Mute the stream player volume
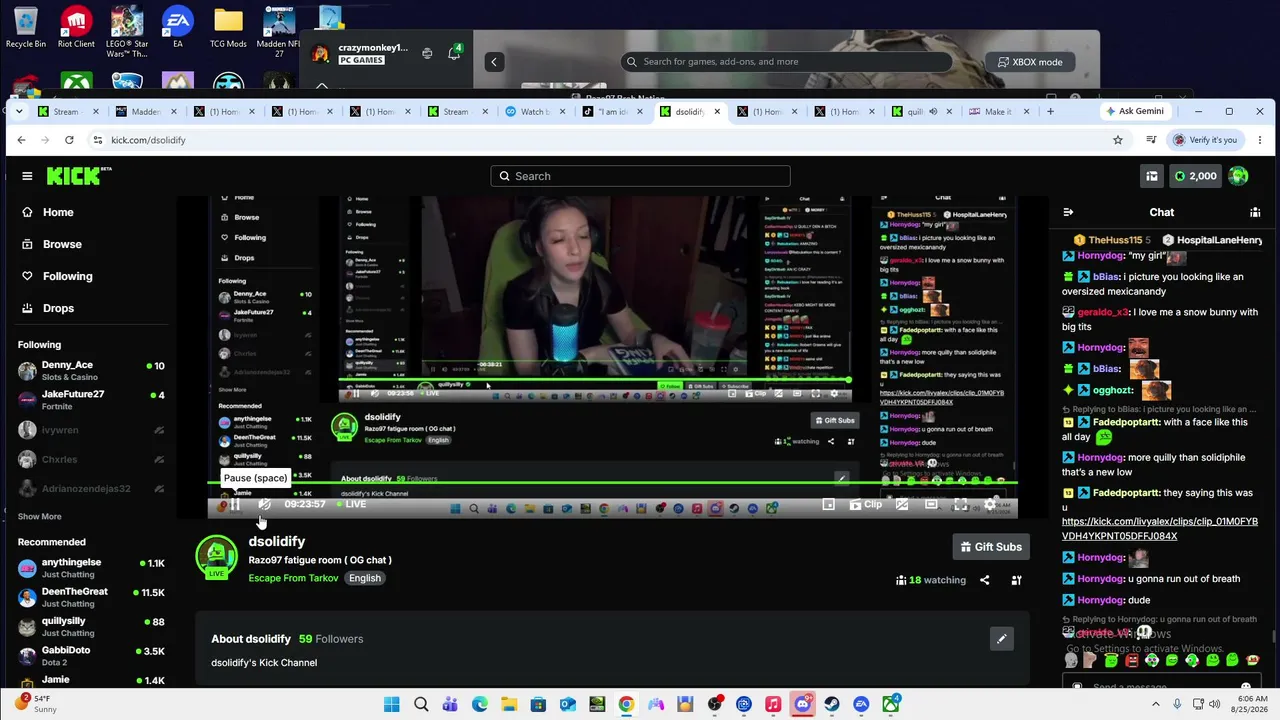This screenshot has height=720, width=1280. (x=264, y=505)
